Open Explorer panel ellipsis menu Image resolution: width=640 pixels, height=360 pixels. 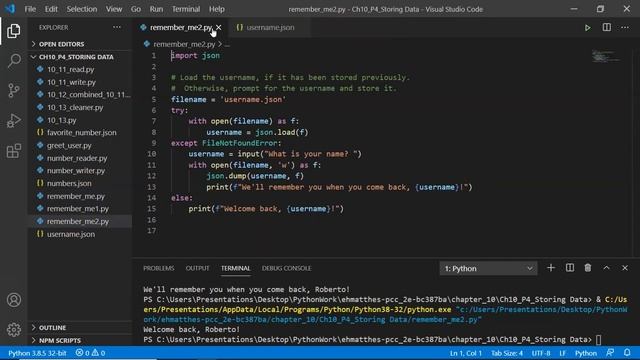tap(117, 27)
